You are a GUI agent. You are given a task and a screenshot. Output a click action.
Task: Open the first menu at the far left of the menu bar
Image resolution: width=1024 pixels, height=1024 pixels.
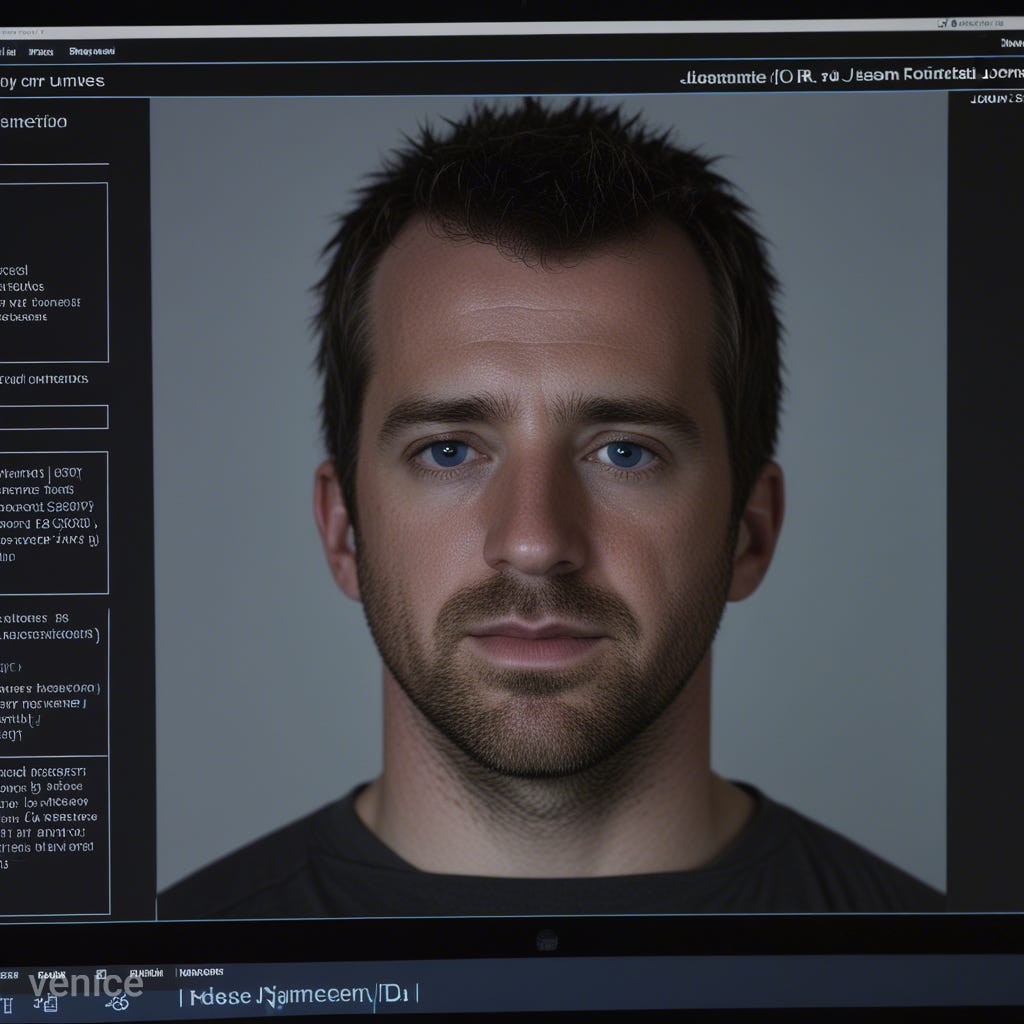pyautogui.click(x=7, y=51)
